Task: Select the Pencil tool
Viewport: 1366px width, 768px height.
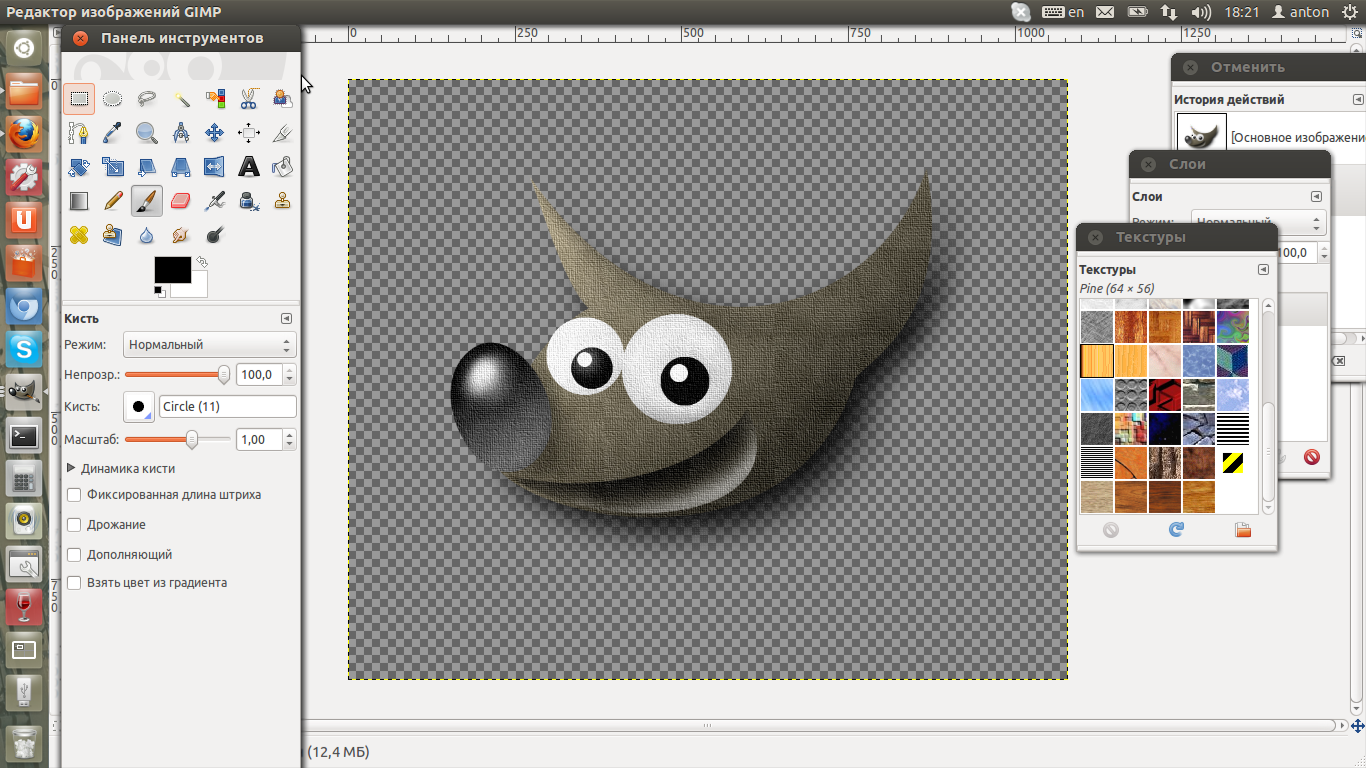Action: [113, 201]
